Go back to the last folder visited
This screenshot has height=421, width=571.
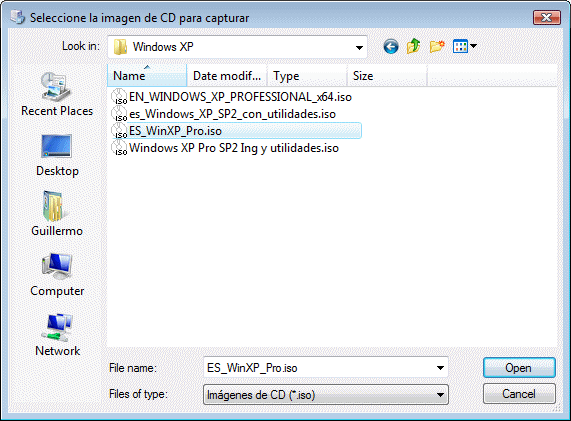[x=391, y=47]
